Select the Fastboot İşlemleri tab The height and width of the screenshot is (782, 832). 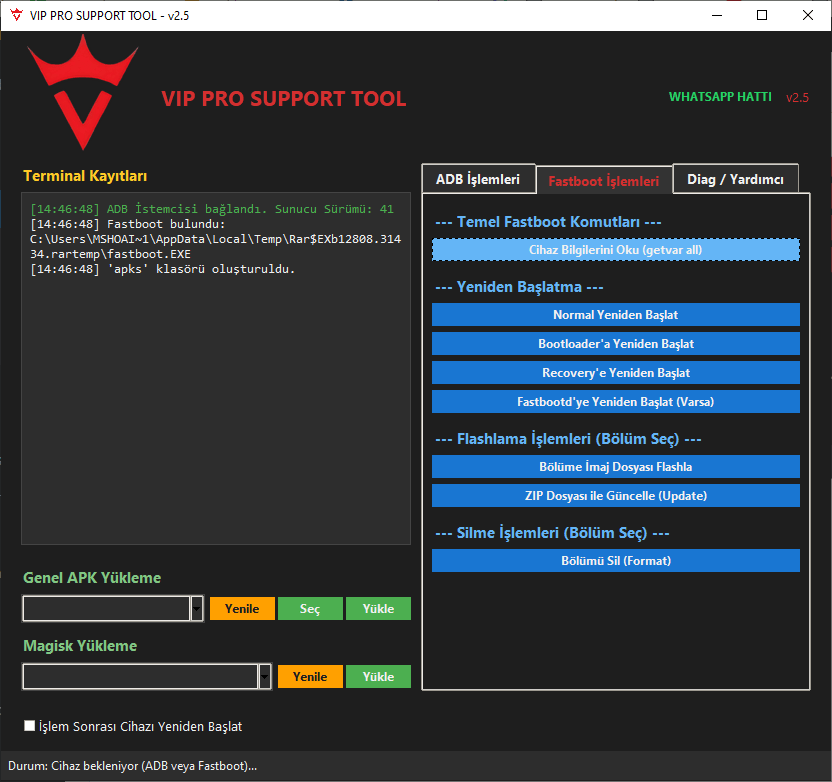pos(604,179)
